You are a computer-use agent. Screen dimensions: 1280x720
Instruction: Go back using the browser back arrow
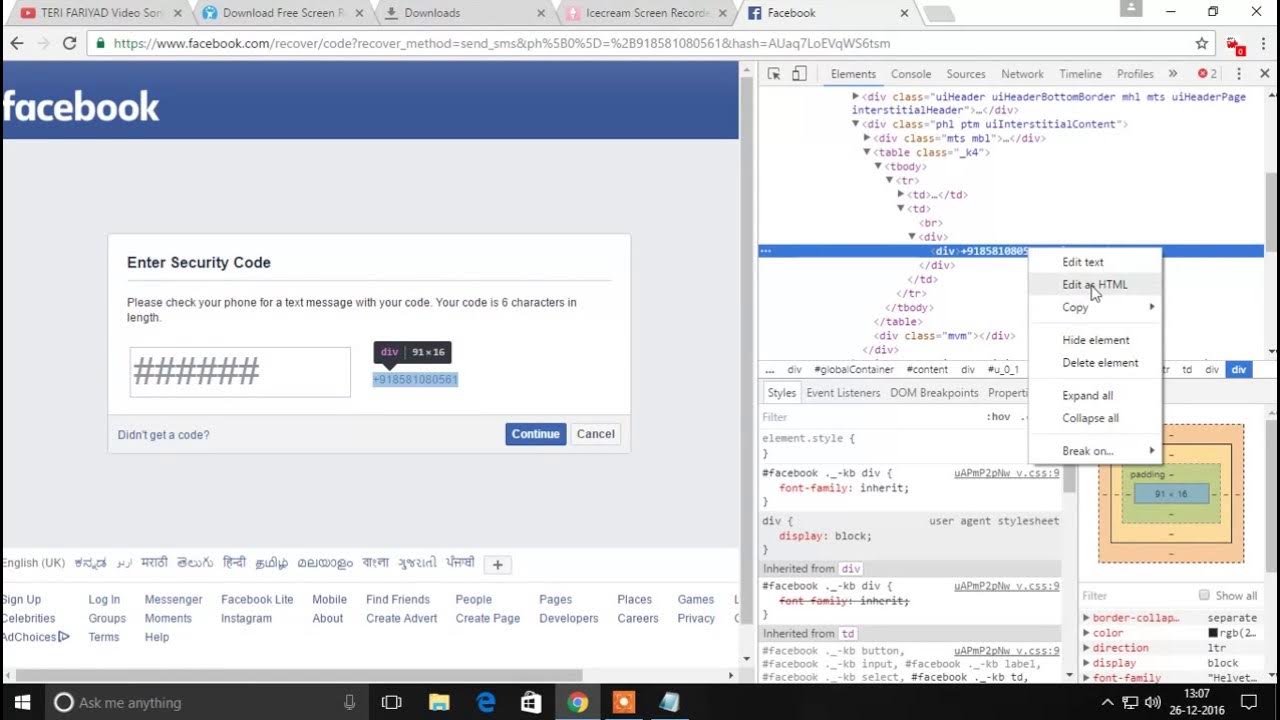[17, 43]
